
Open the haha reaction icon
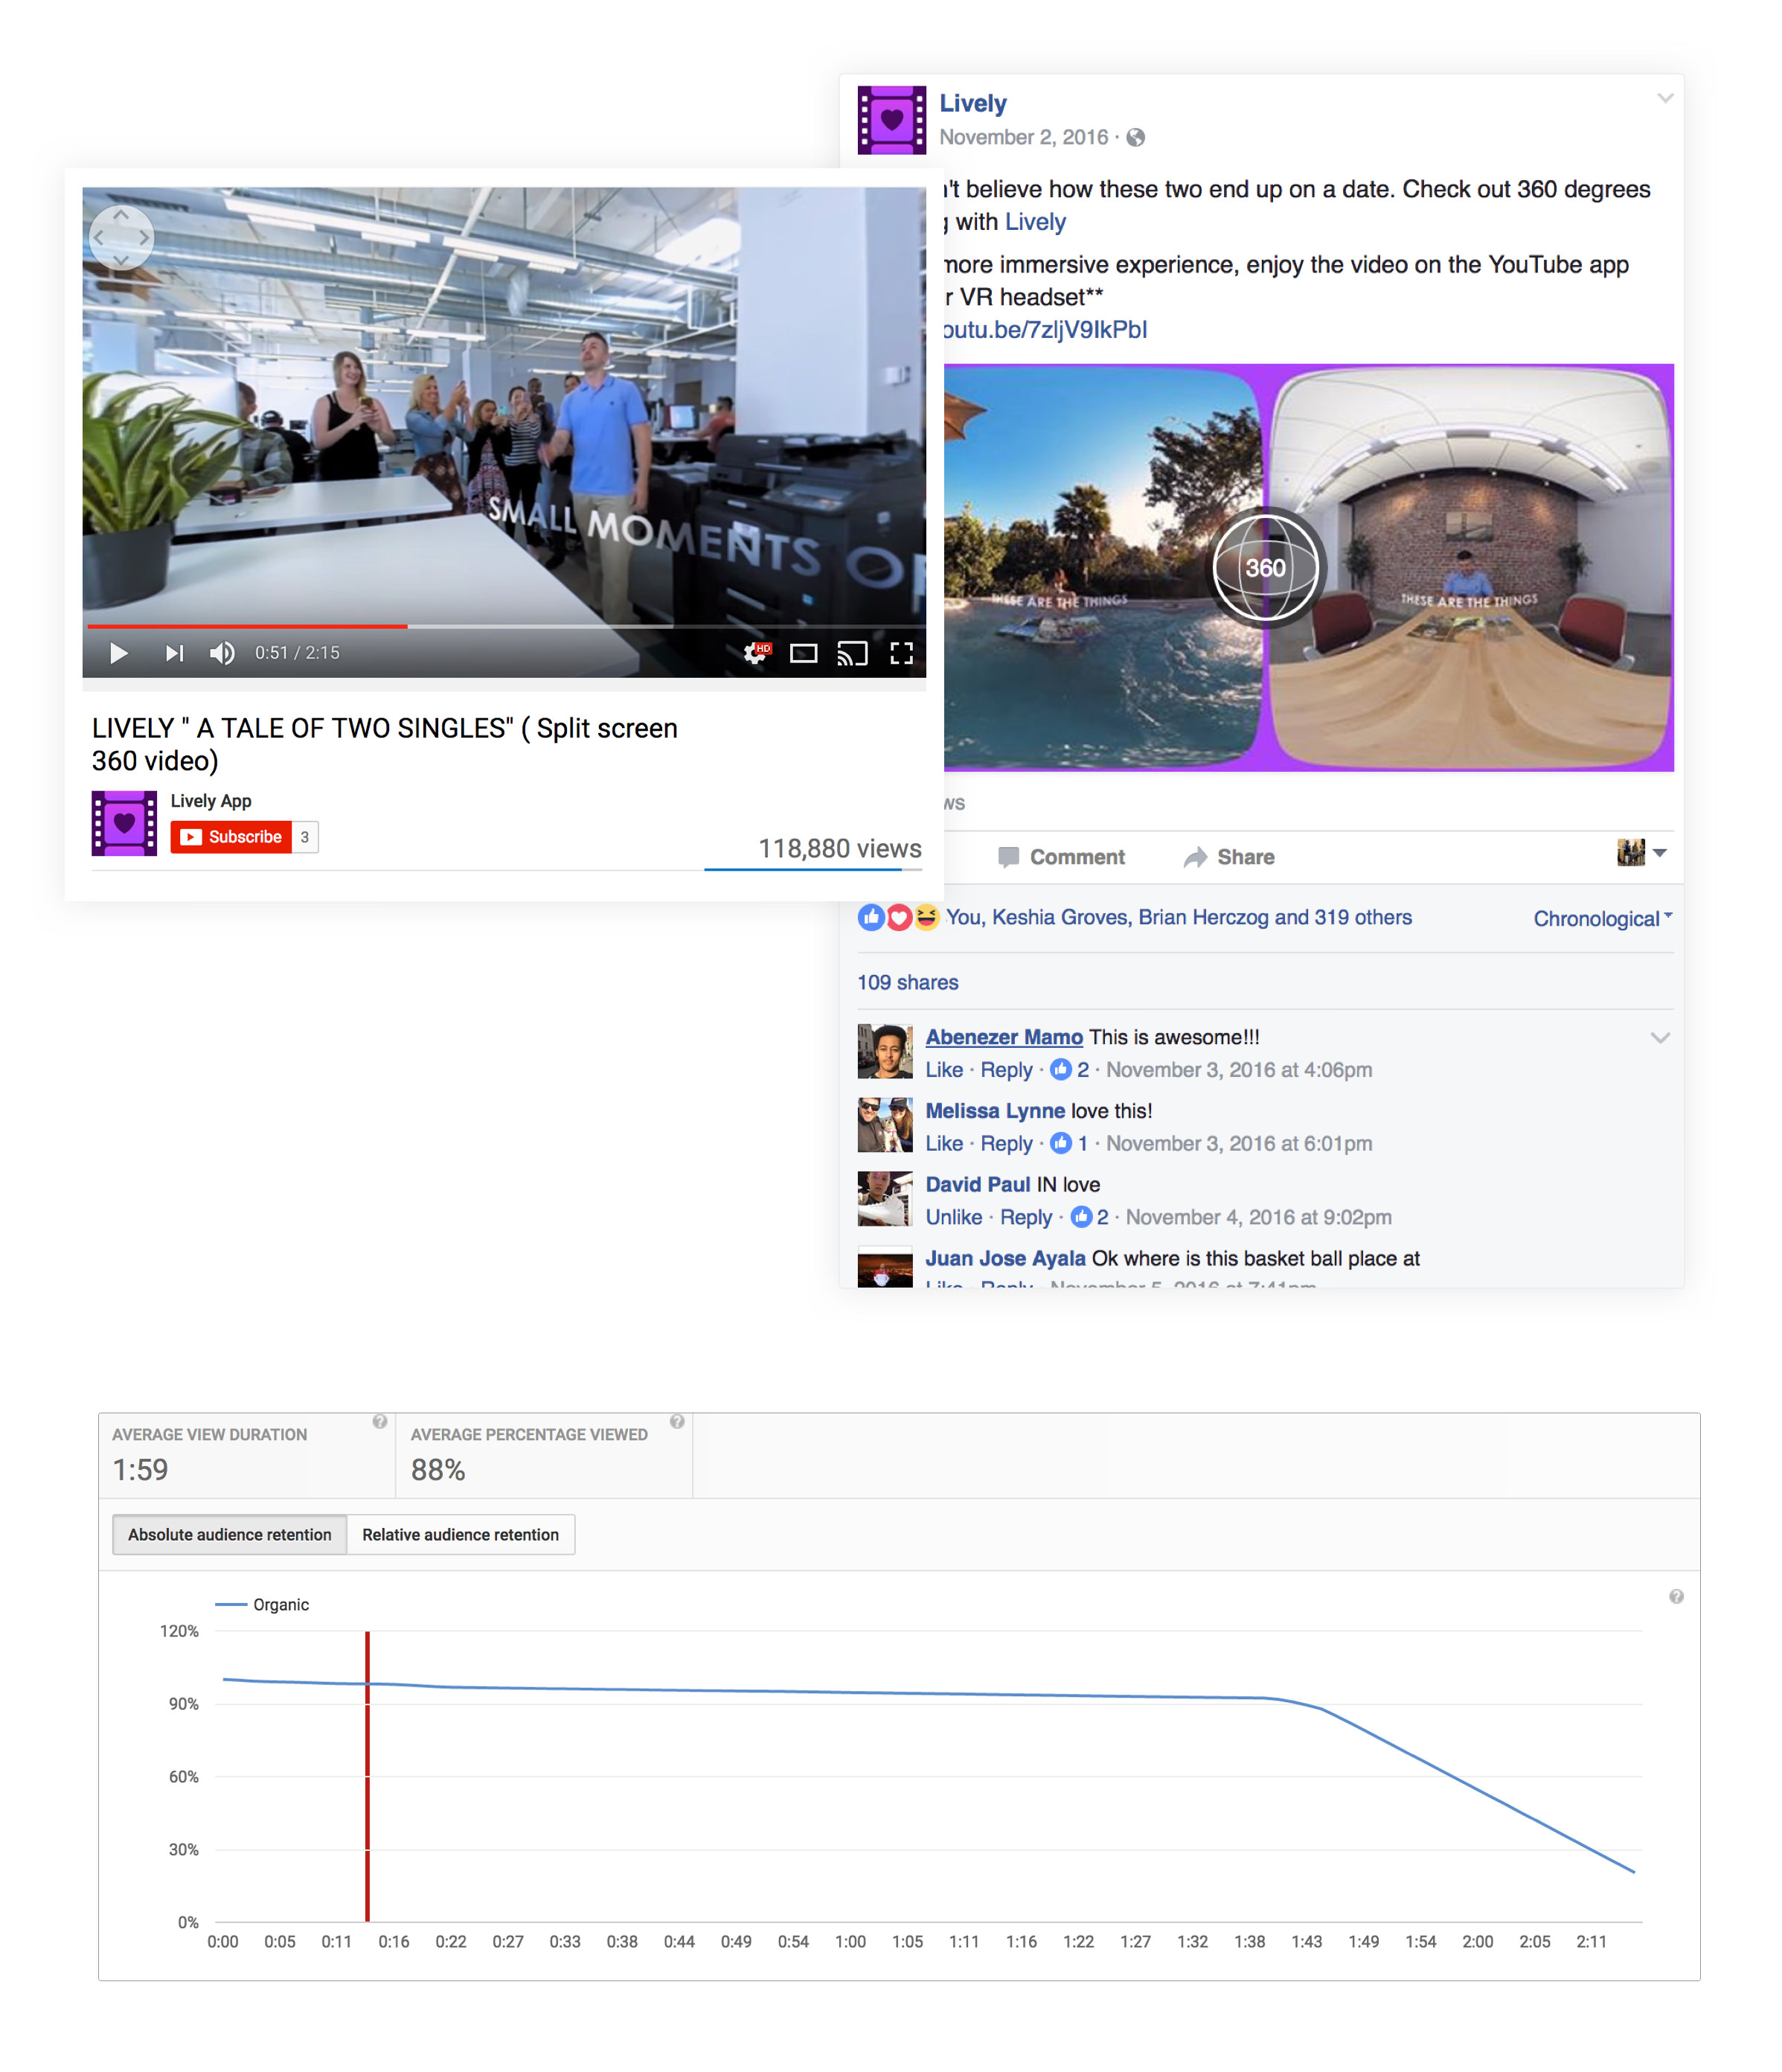tap(926, 917)
